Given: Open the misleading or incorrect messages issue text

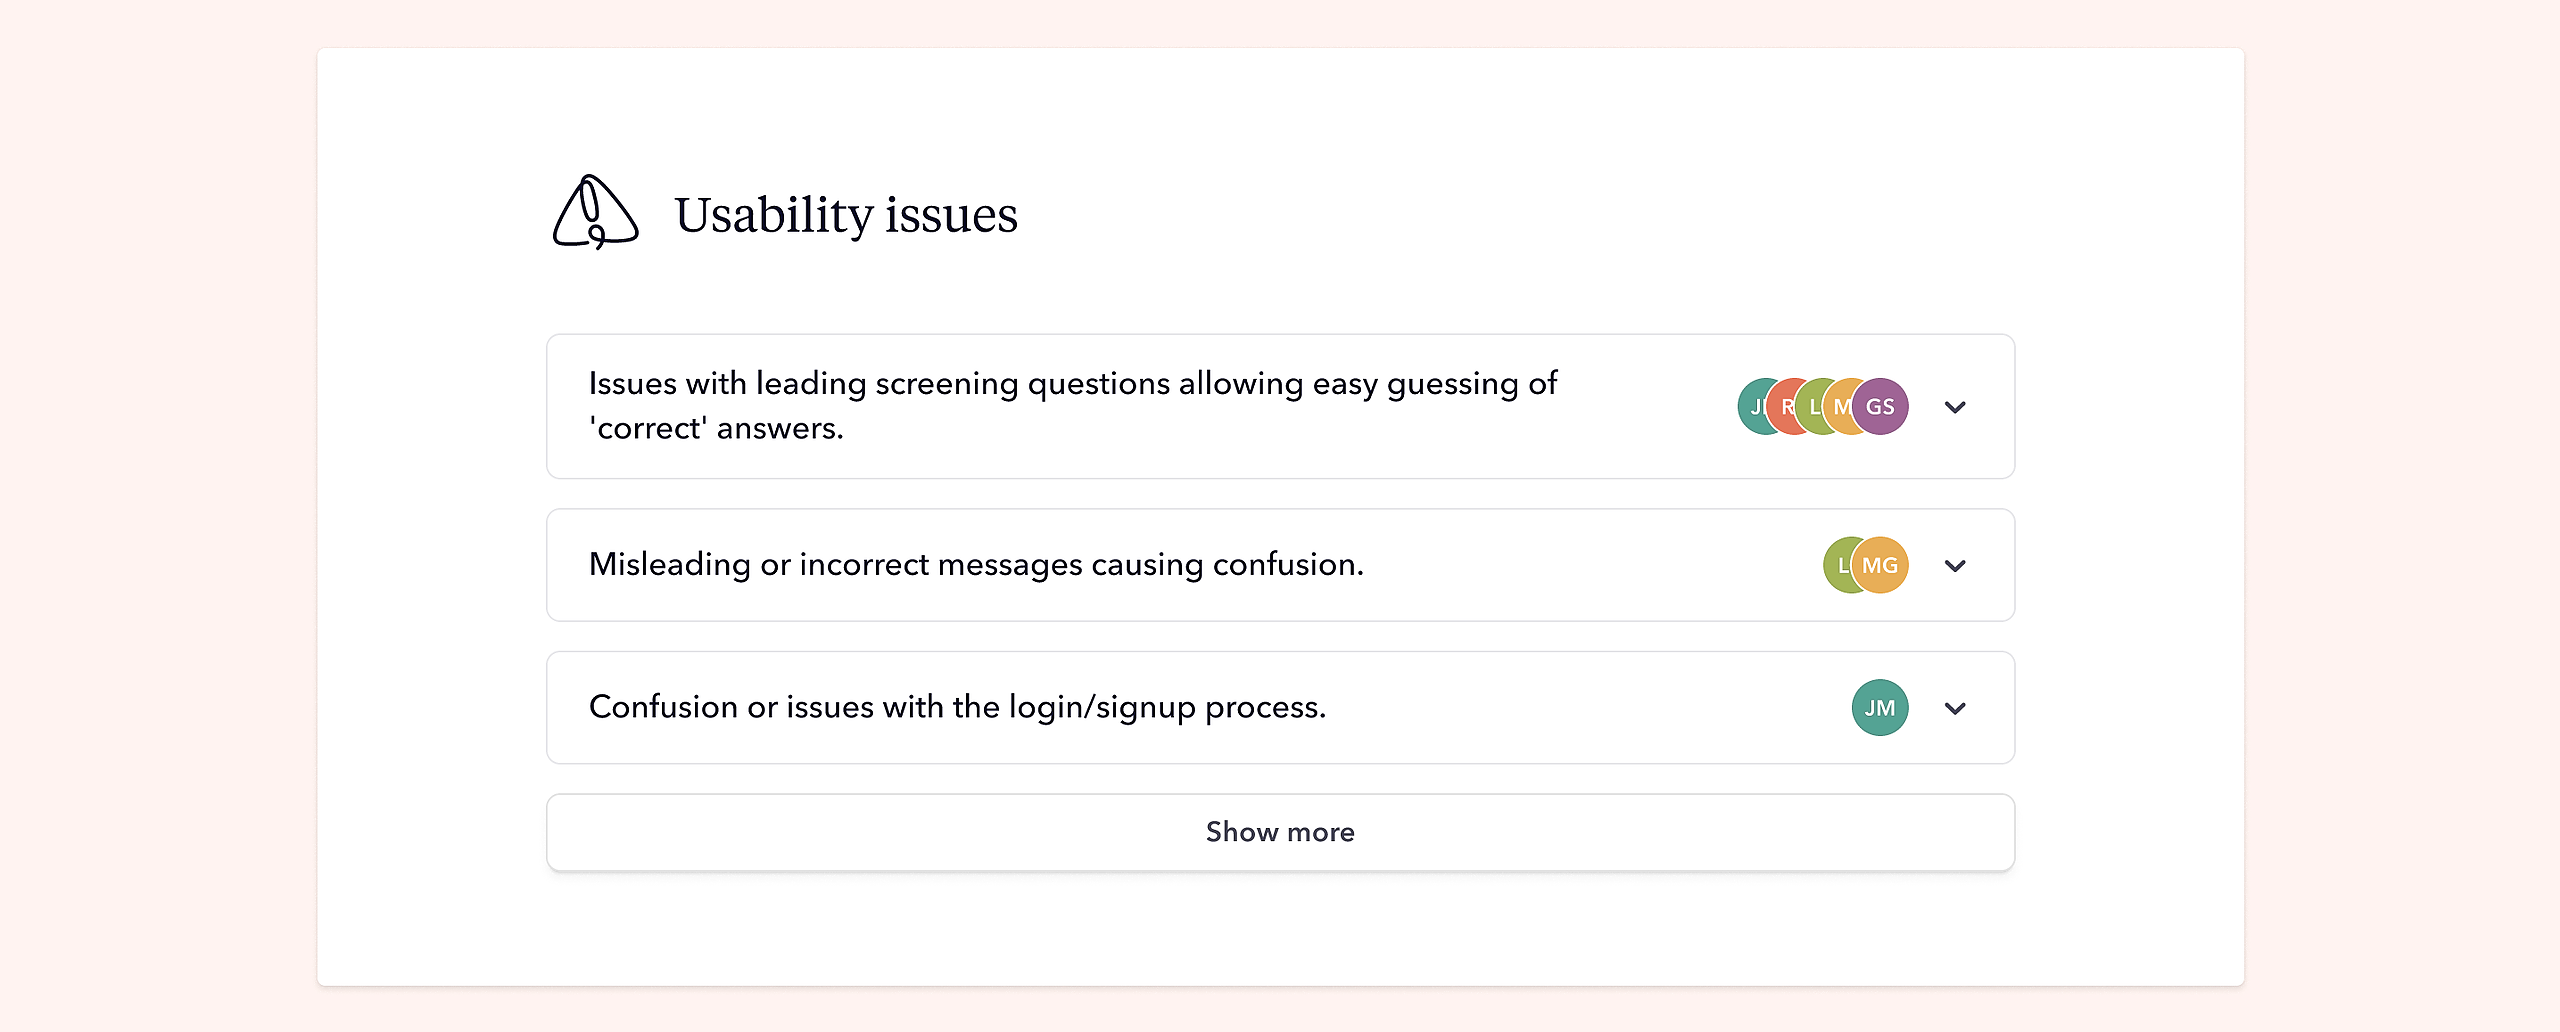Looking at the screenshot, I should coord(976,565).
